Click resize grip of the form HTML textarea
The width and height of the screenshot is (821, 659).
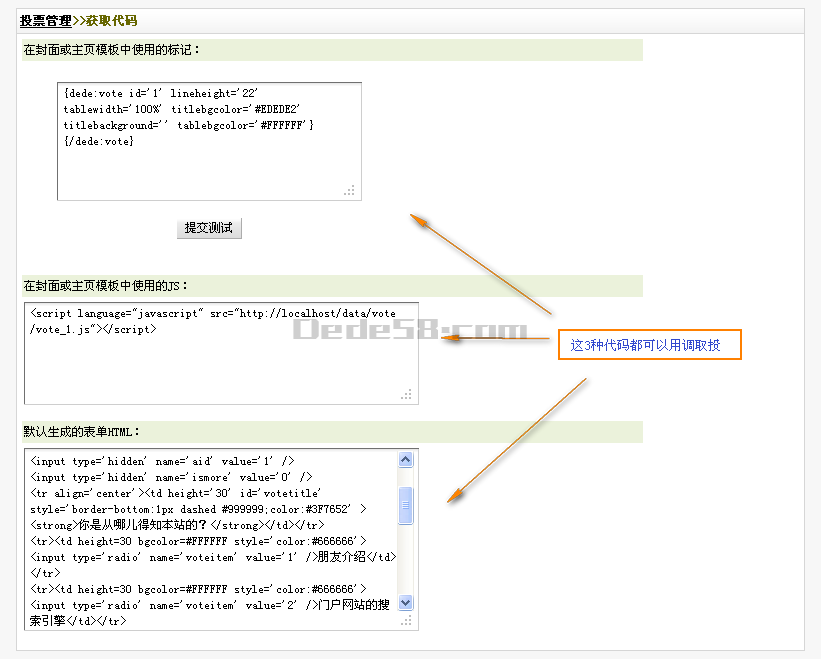coord(406,621)
